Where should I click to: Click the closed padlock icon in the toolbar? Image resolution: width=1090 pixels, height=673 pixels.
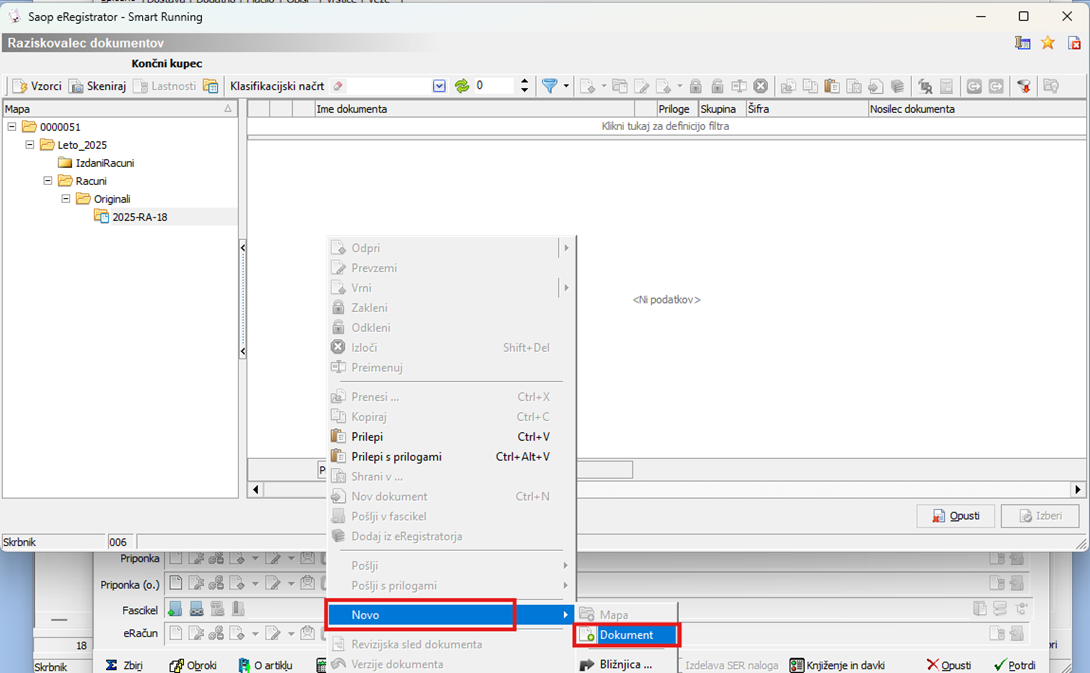[695, 86]
